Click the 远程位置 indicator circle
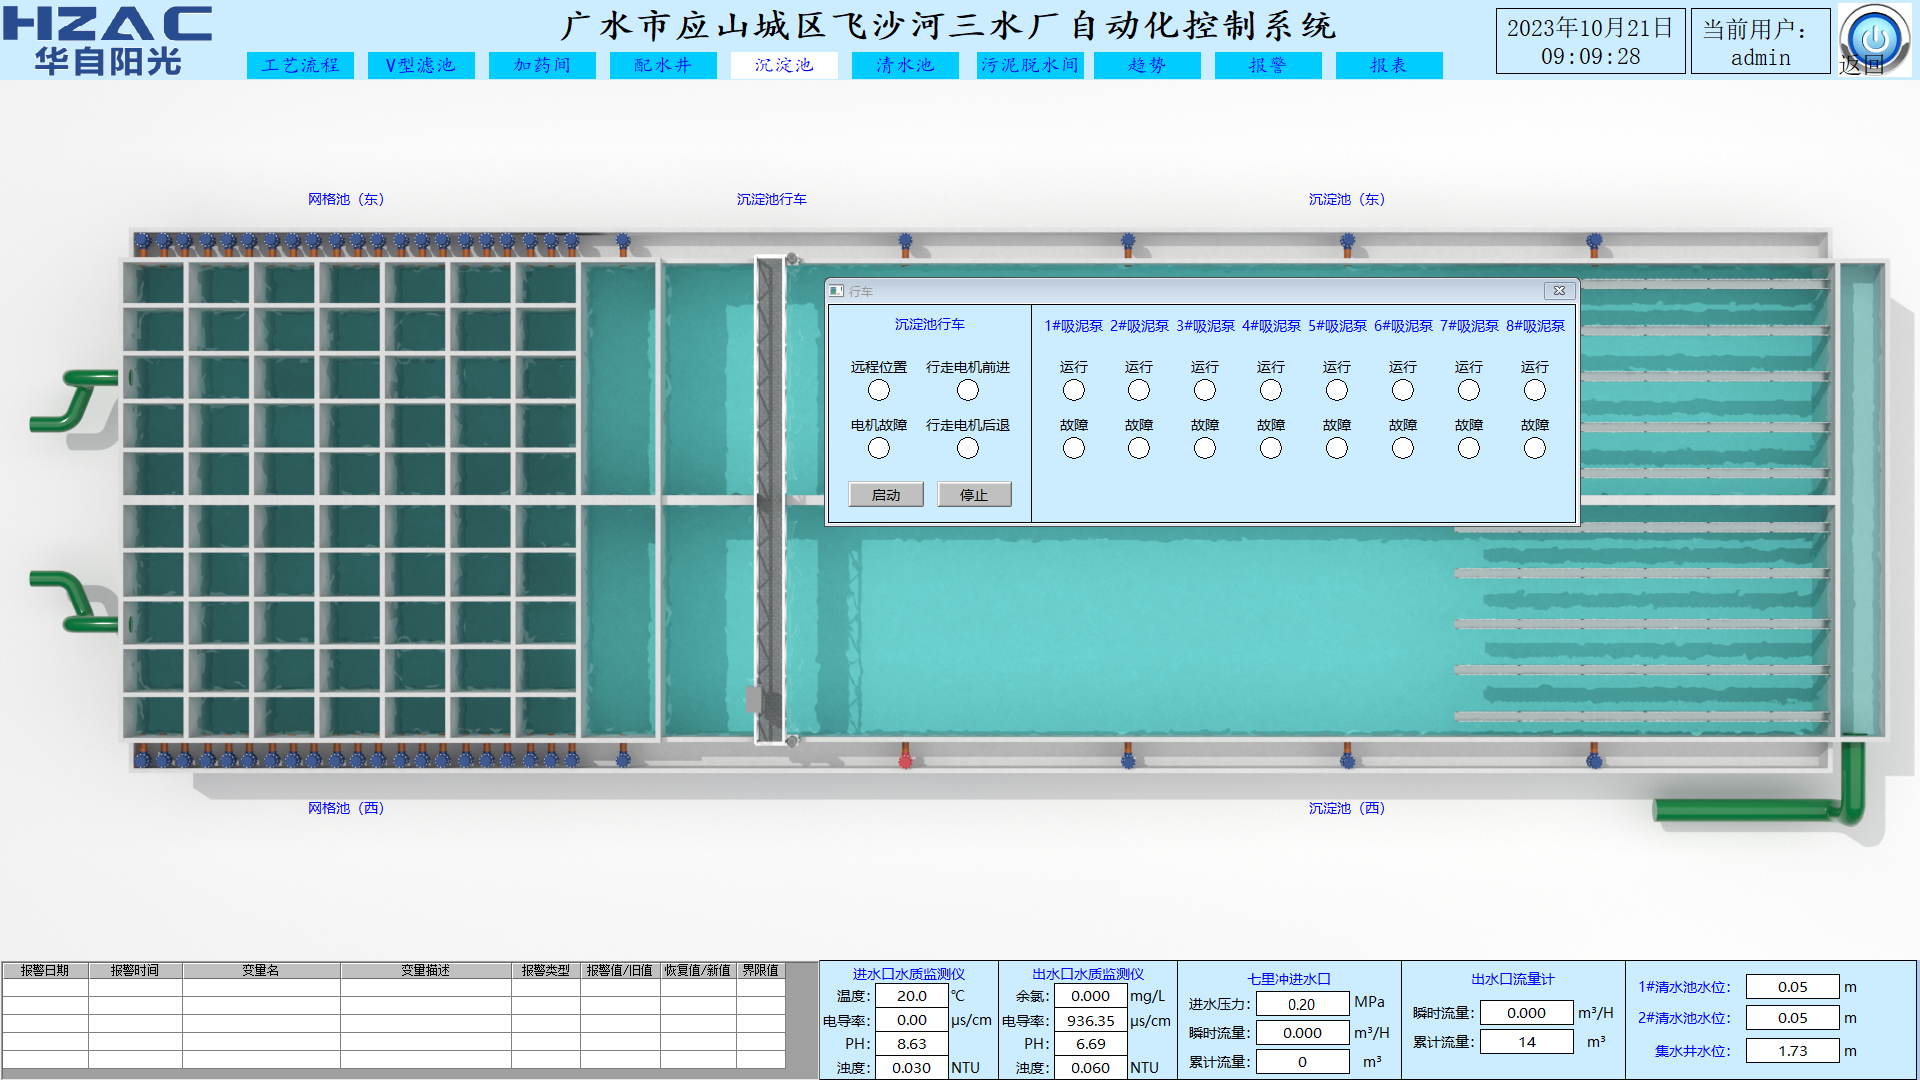Image resolution: width=1920 pixels, height=1080 pixels. pyautogui.click(x=878, y=390)
